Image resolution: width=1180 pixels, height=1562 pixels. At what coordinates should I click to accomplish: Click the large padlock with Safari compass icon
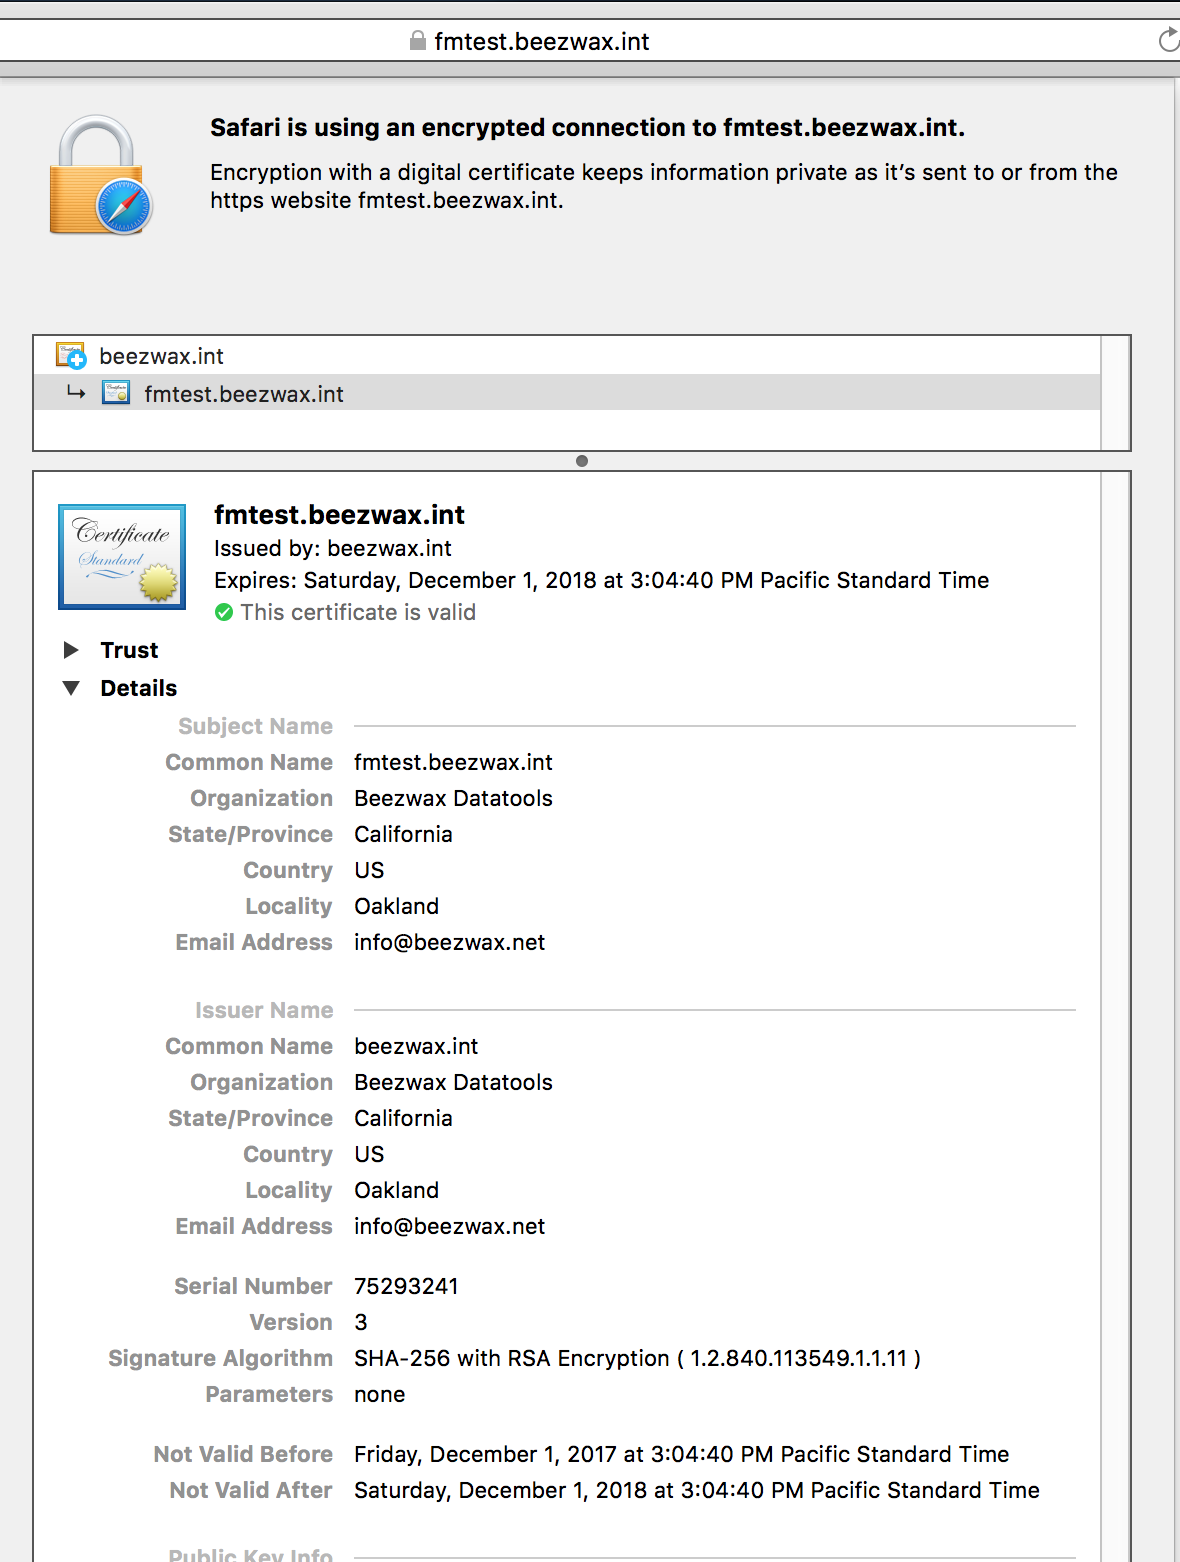point(100,176)
